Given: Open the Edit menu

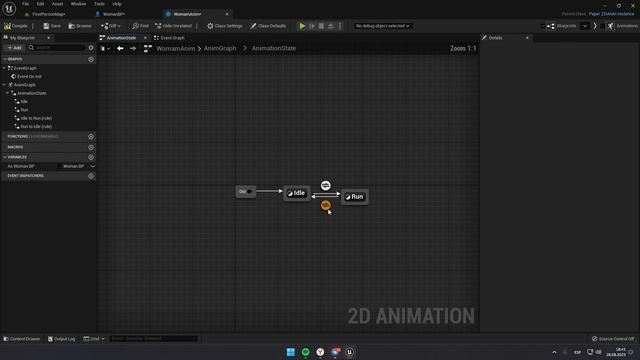Looking at the screenshot, I should pyautogui.click(x=40, y=4).
